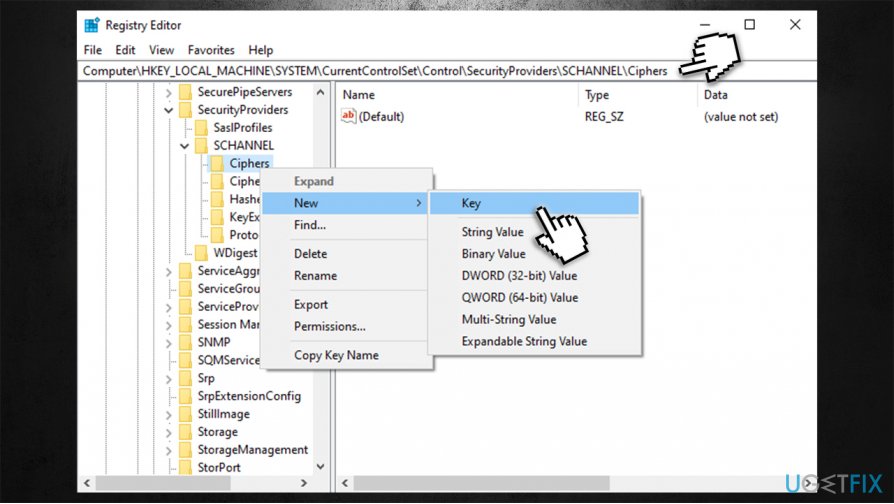Image resolution: width=894 pixels, height=504 pixels.
Task: Expand the Session Manager key
Action: click(x=169, y=325)
